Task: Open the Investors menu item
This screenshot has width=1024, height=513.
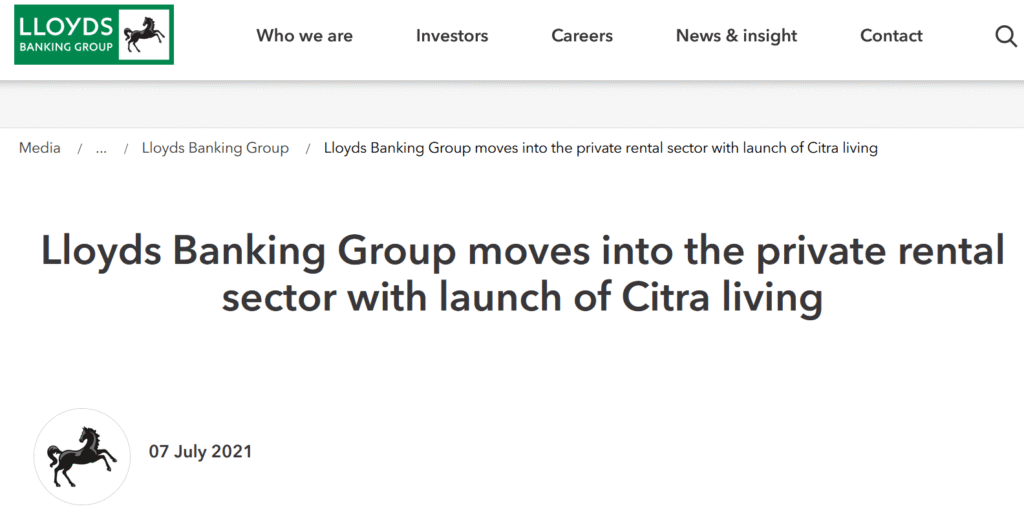Action: tap(452, 36)
